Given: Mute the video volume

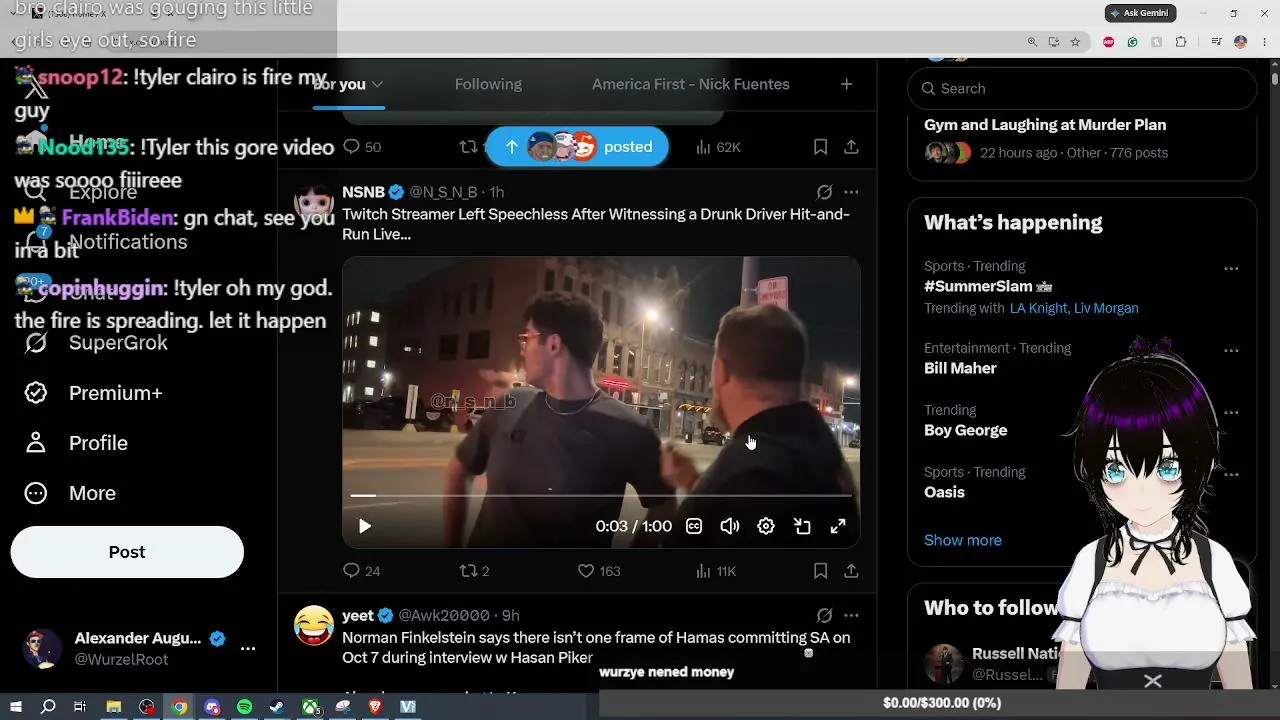Looking at the screenshot, I should point(730,526).
